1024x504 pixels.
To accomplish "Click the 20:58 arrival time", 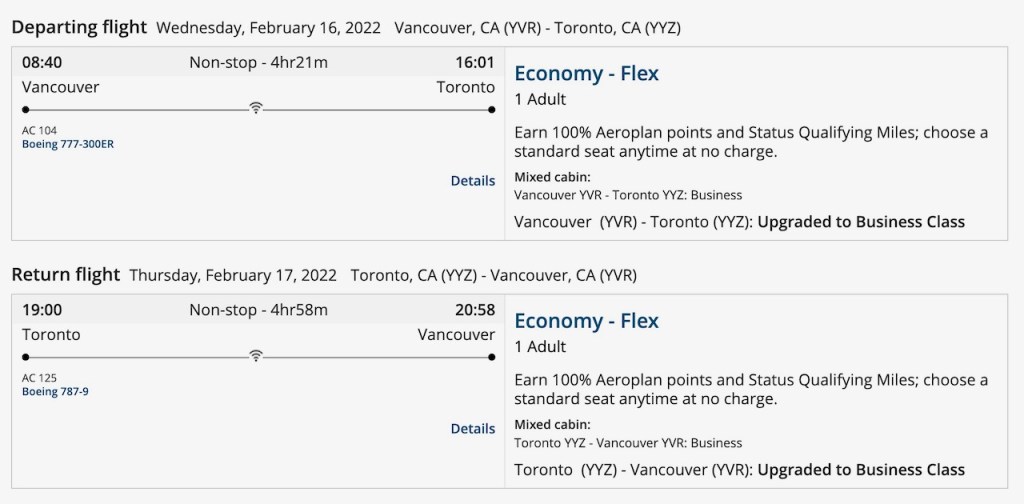I will click(475, 310).
